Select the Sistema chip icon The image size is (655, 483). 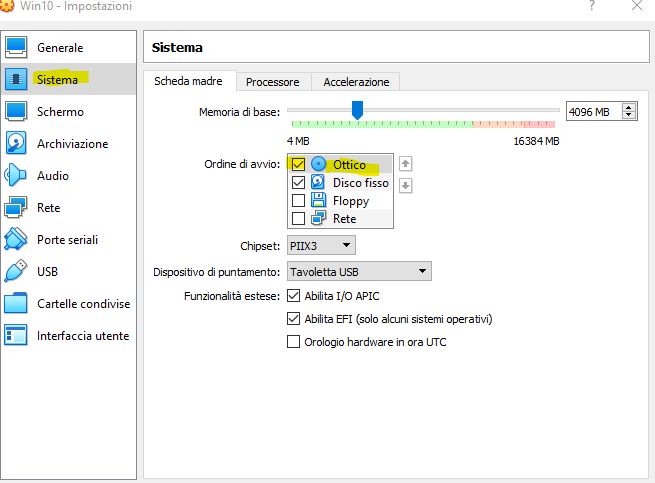tap(16, 79)
